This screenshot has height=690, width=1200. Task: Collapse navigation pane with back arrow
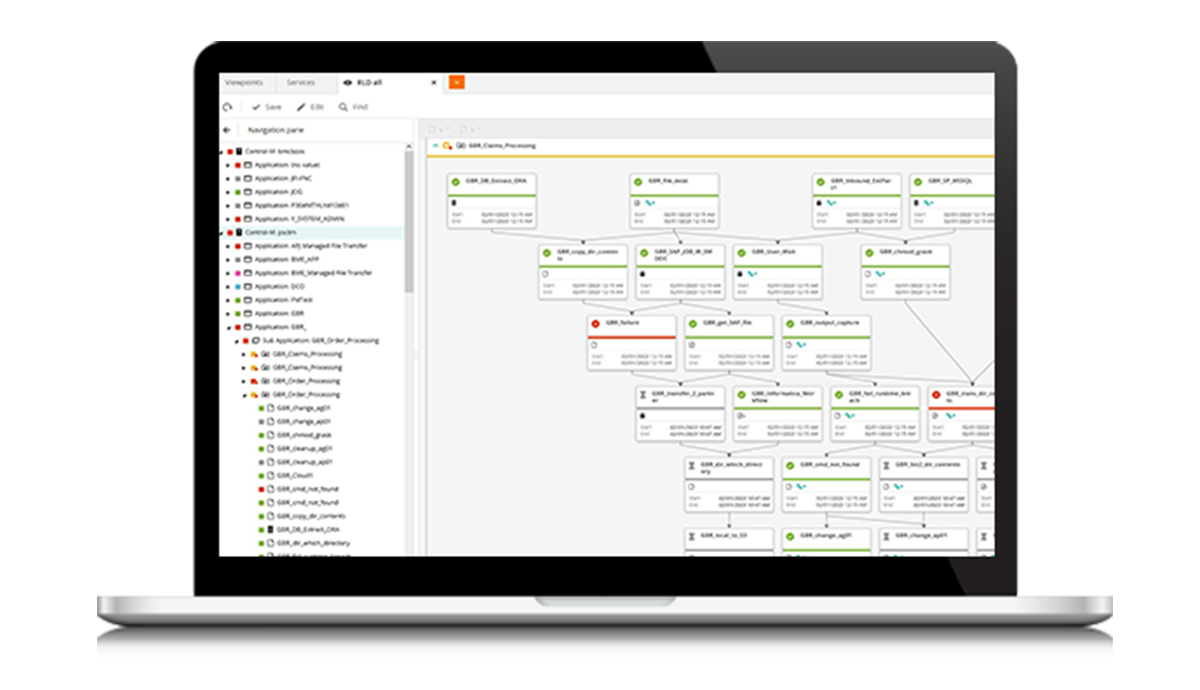pyautogui.click(x=227, y=130)
